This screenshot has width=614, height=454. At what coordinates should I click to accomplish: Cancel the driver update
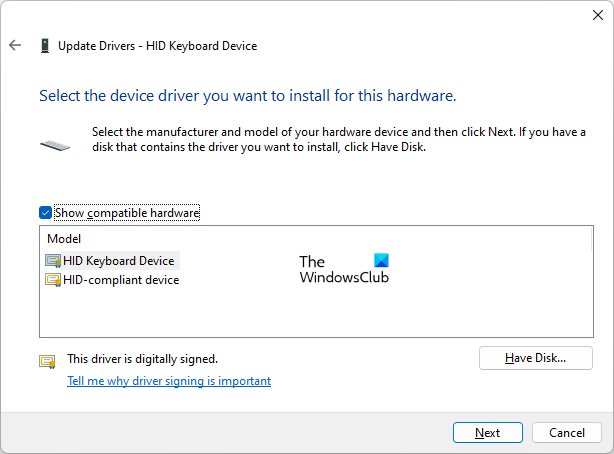click(x=566, y=433)
